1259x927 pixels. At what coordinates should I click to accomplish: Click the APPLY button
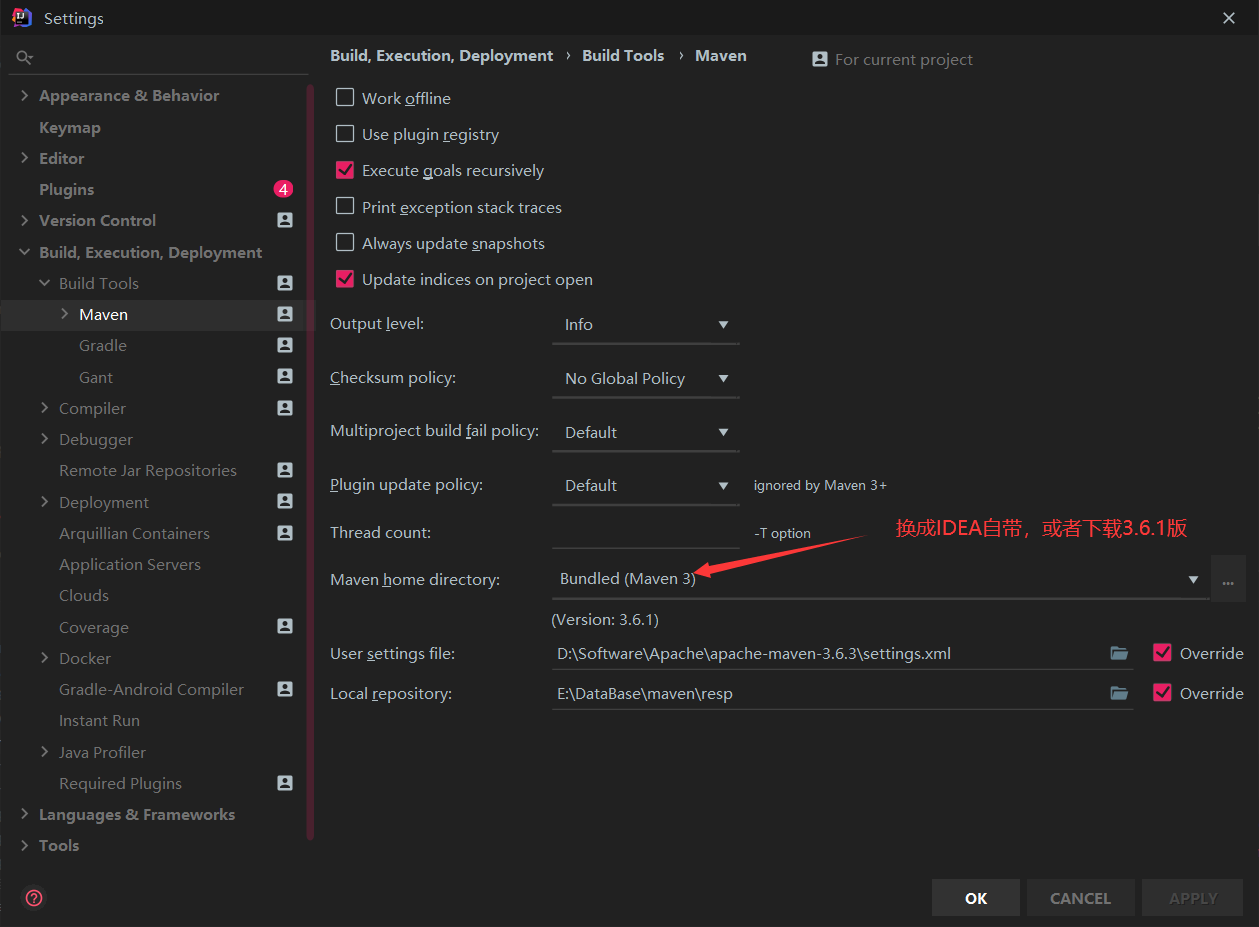pos(1193,898)
